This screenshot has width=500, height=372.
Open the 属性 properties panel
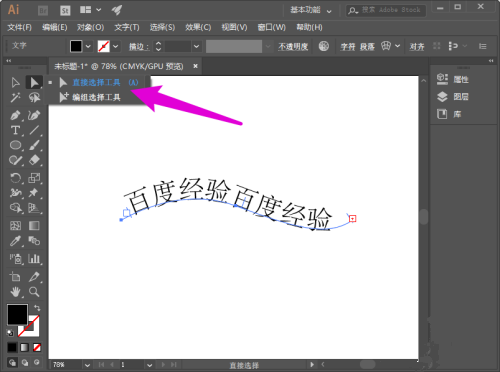(453, 79)
